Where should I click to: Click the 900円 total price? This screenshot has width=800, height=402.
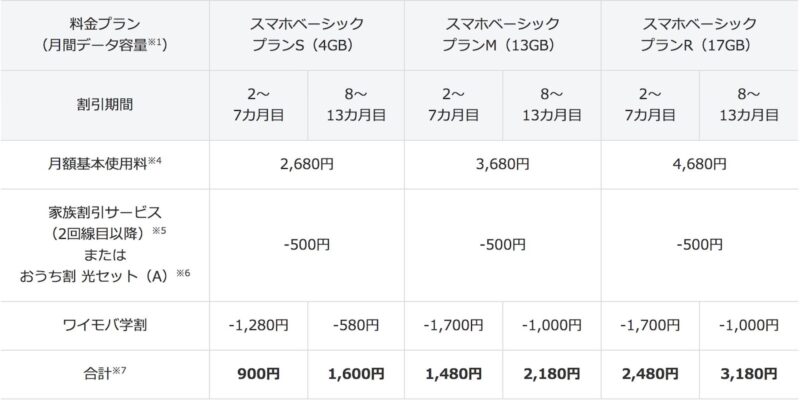(257, 373)
